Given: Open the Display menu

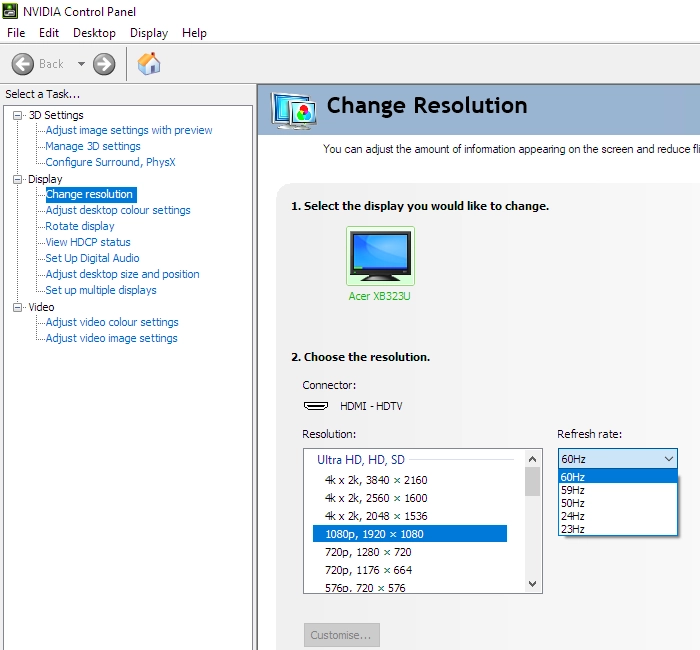Looking at the screenshot, I should 149,33.
